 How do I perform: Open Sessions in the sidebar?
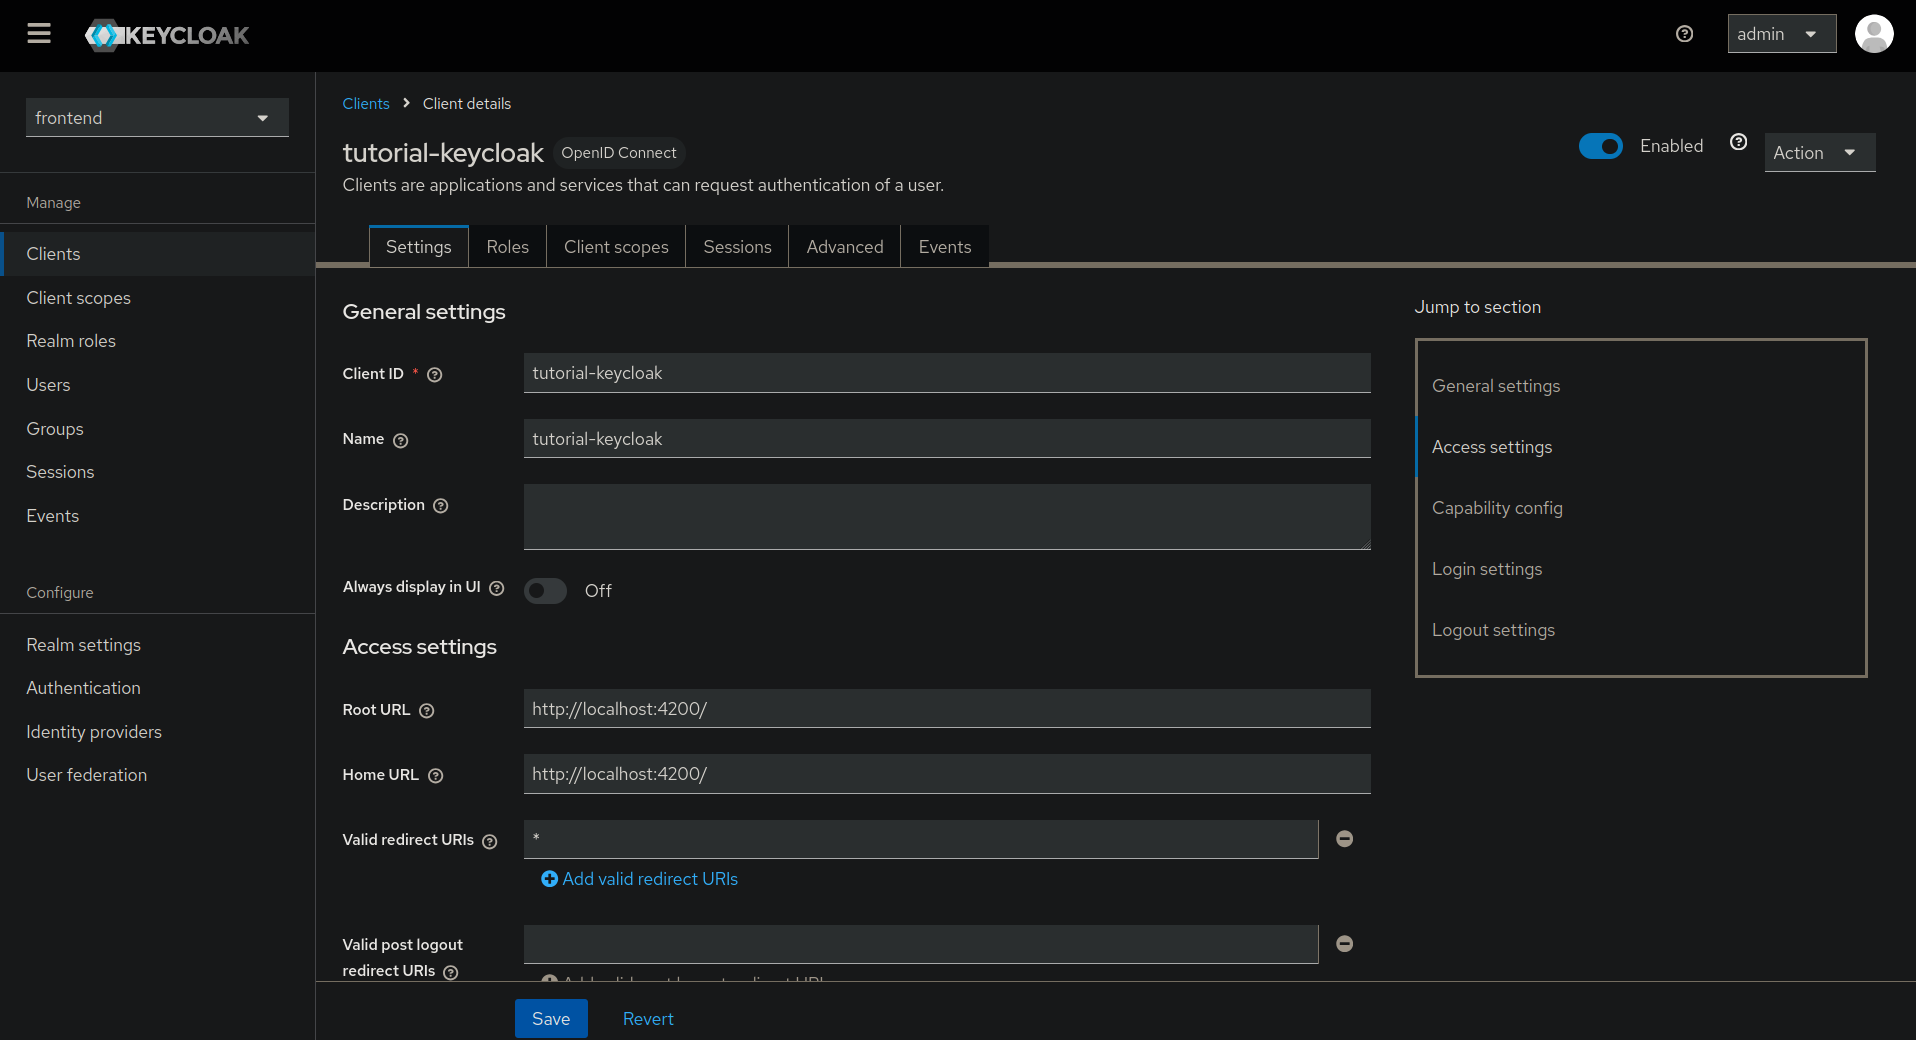tap(157, 472)
